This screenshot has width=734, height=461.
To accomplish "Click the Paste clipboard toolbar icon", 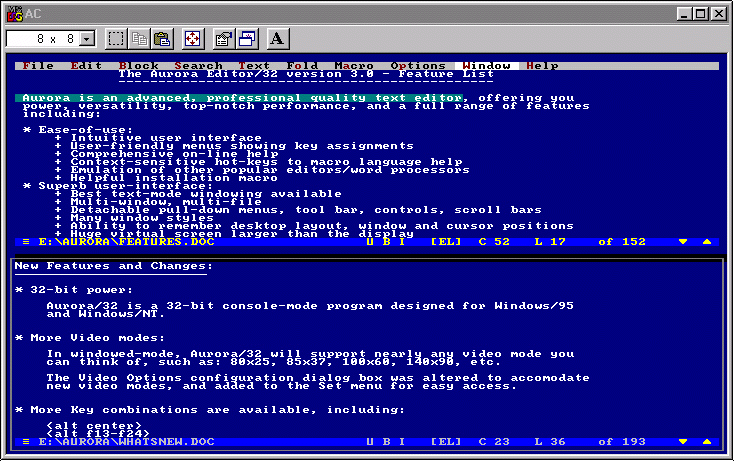I will 162,39.
